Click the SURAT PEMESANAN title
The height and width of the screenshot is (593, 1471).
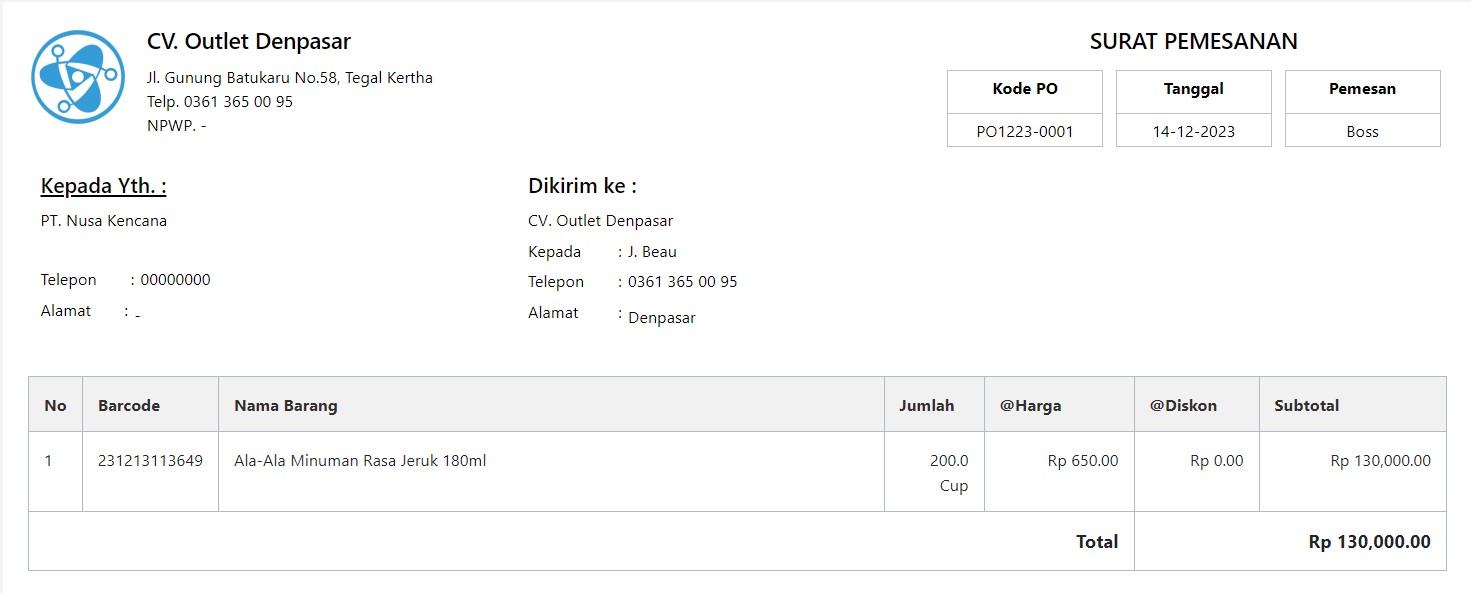(1194, 42)
